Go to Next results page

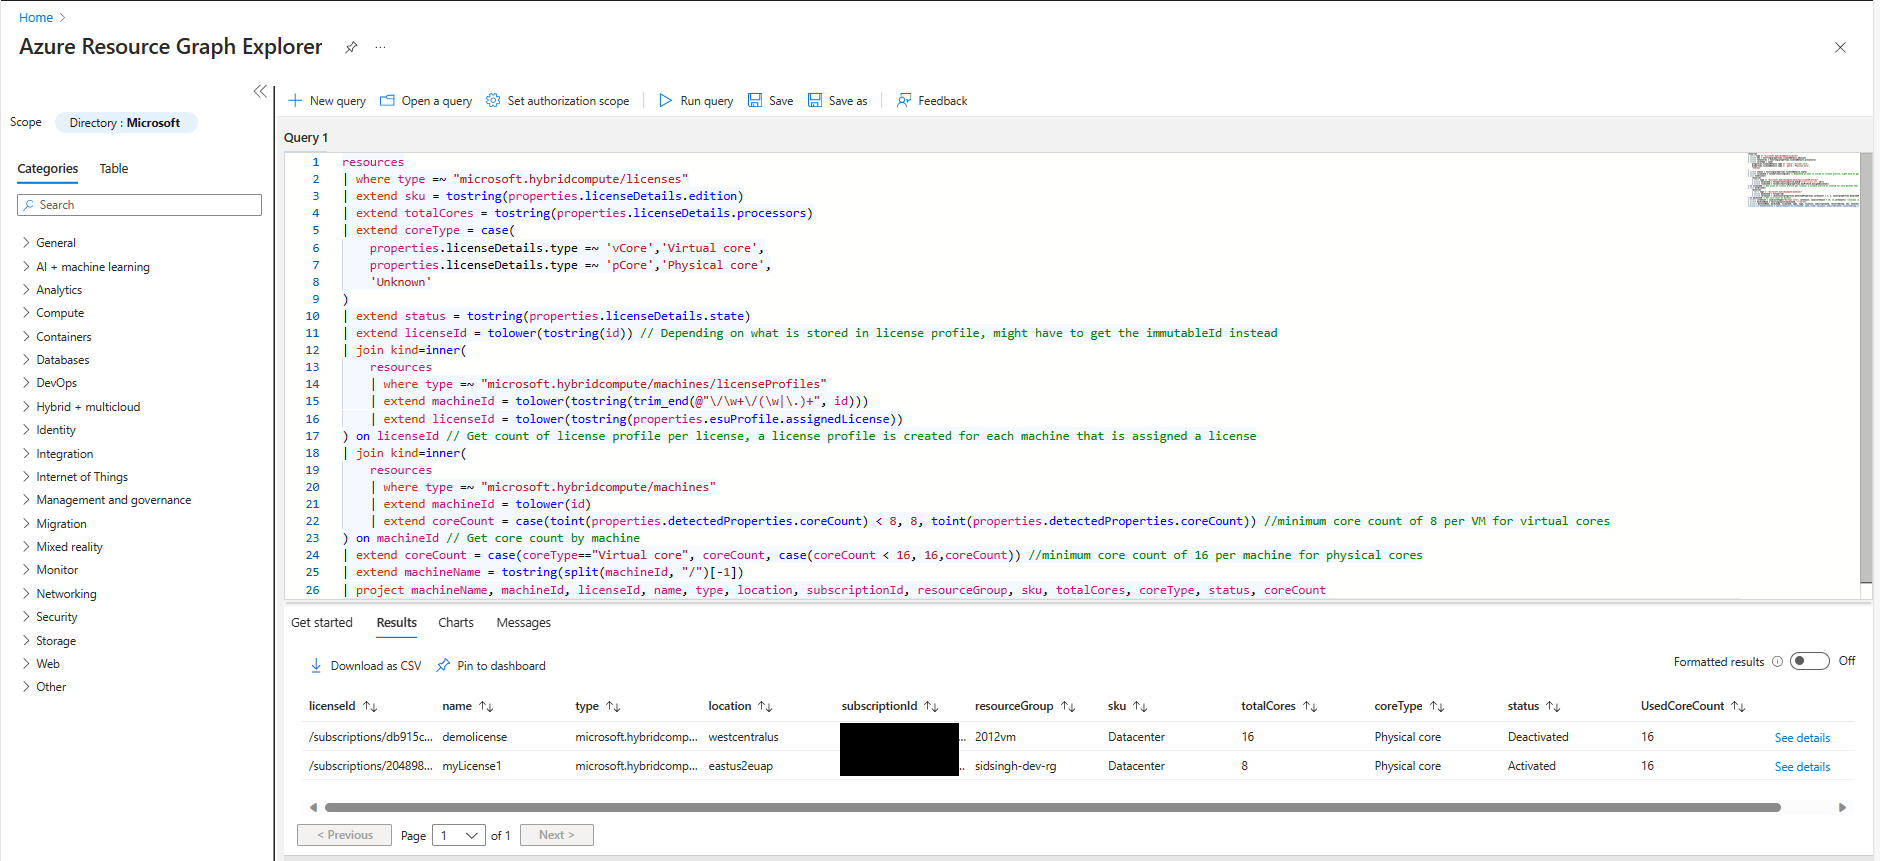pyautogui.click(x=556, y=835)
